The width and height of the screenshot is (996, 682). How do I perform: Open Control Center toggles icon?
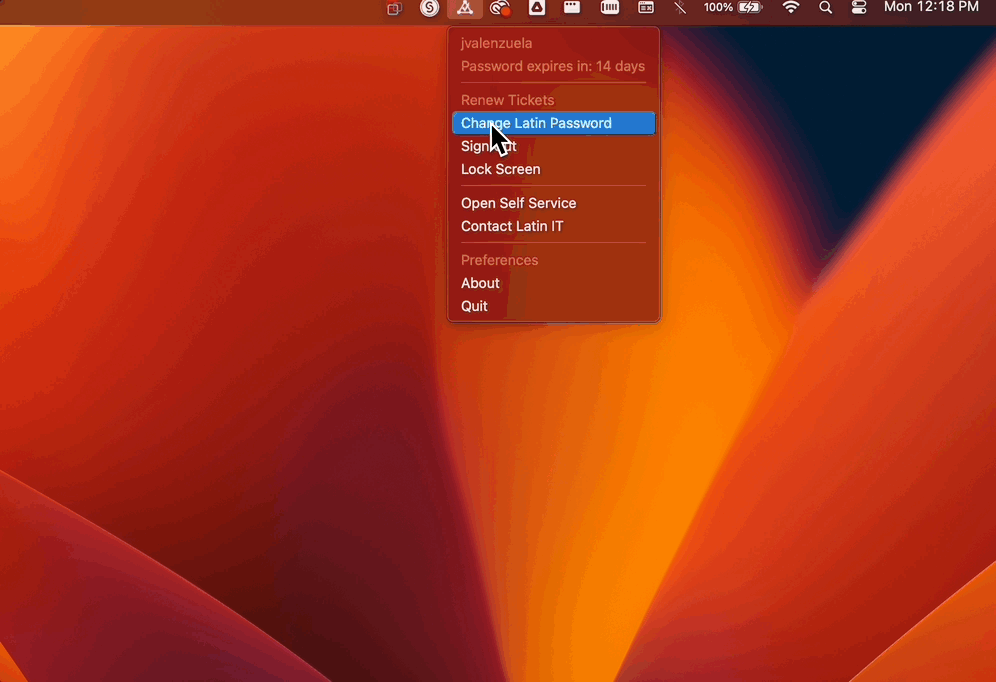coord(859,8)
